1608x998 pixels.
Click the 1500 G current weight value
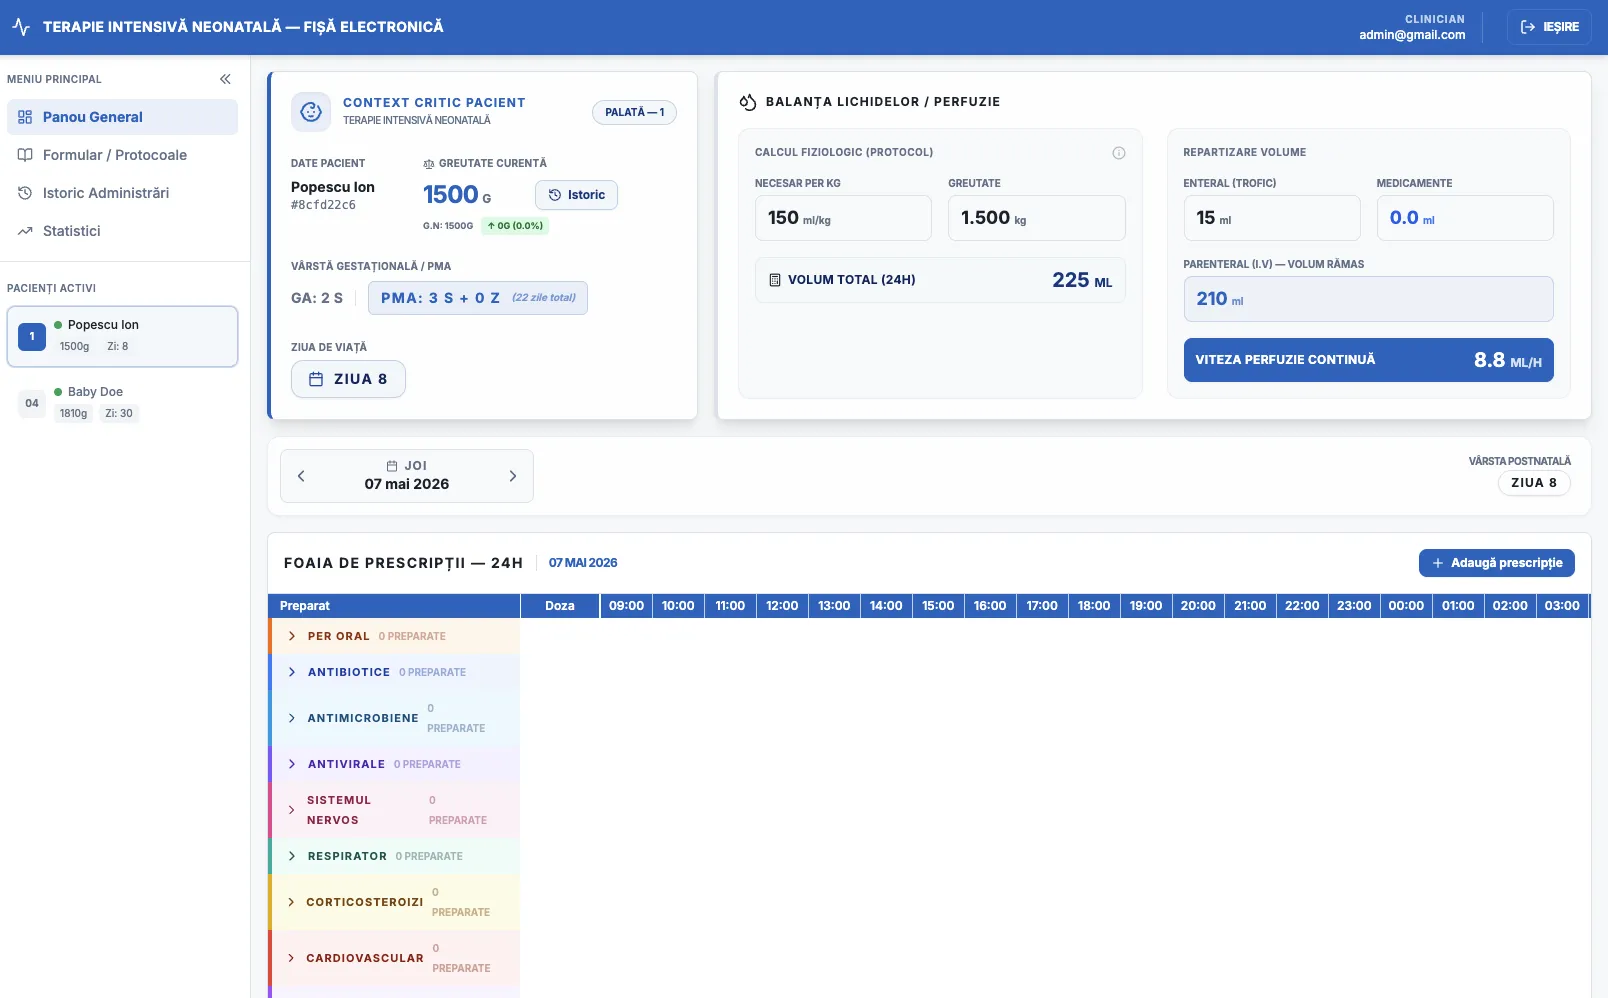pyautogui.click(x=457, y=195)
